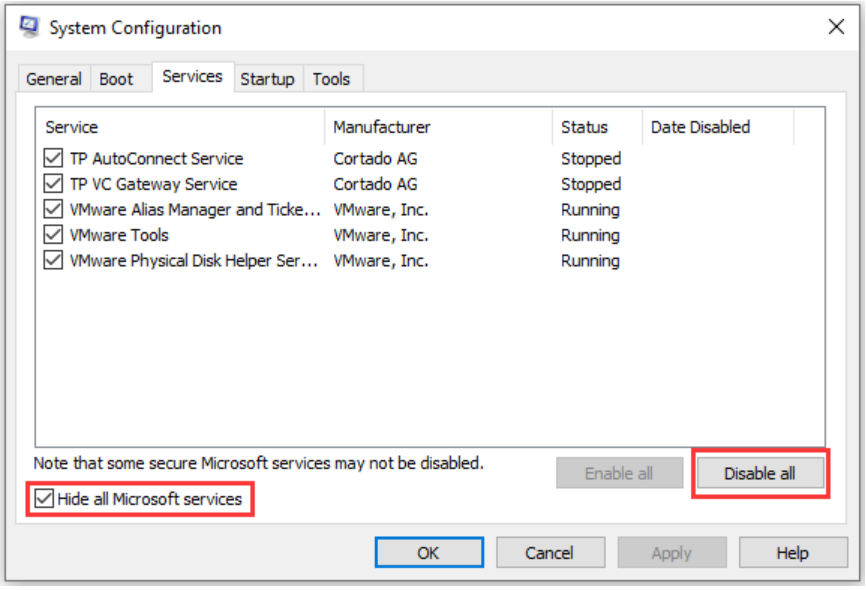Toggle Hide all Microsoft services checkbox
This screenshot has height=590, width=866.
(x=45, y=499)
